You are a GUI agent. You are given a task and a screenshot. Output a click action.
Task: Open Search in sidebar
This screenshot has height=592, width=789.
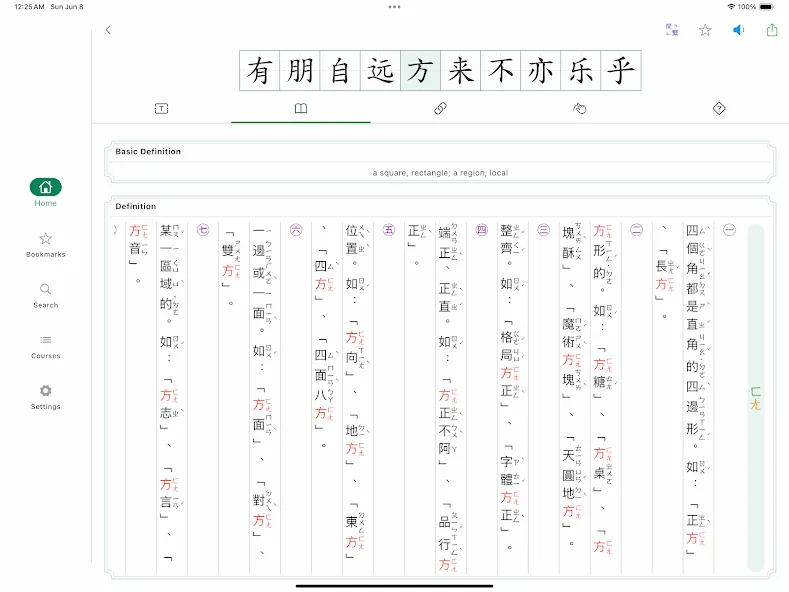(45, 295)
